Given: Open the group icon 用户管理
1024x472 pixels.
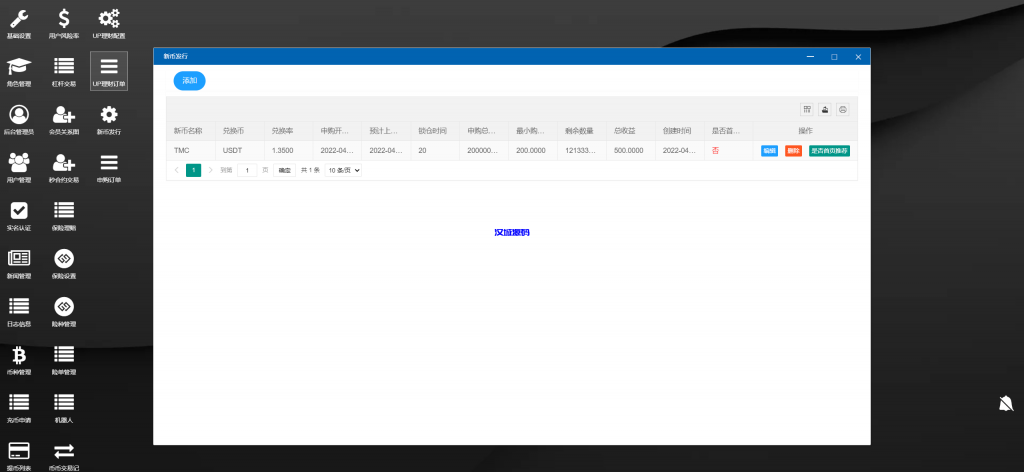Looking at the screenshot, I should (19, 168).
